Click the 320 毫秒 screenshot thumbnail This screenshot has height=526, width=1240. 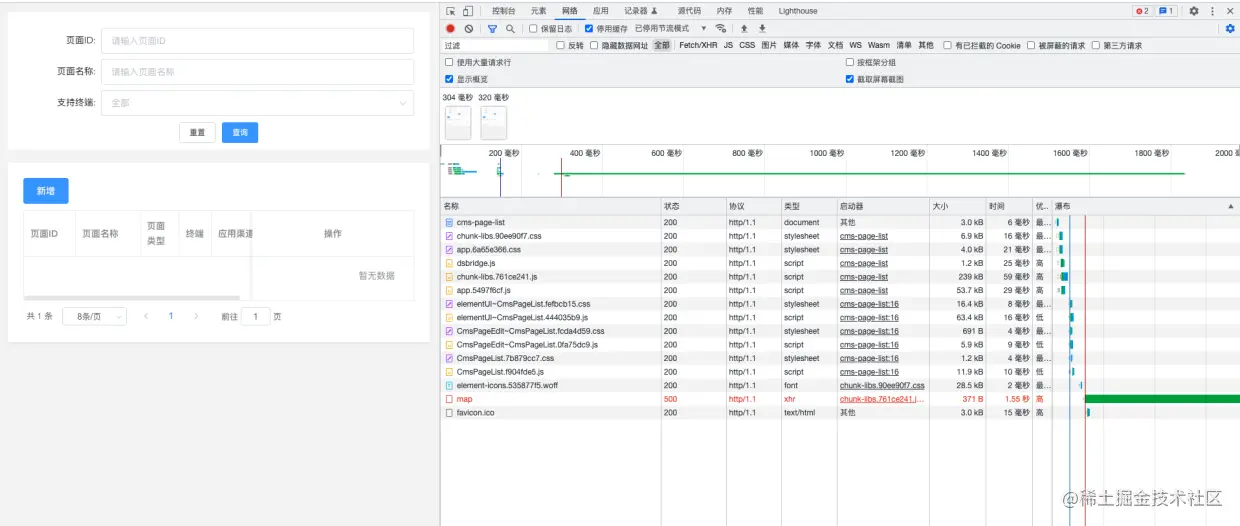(x=494, y=122)
